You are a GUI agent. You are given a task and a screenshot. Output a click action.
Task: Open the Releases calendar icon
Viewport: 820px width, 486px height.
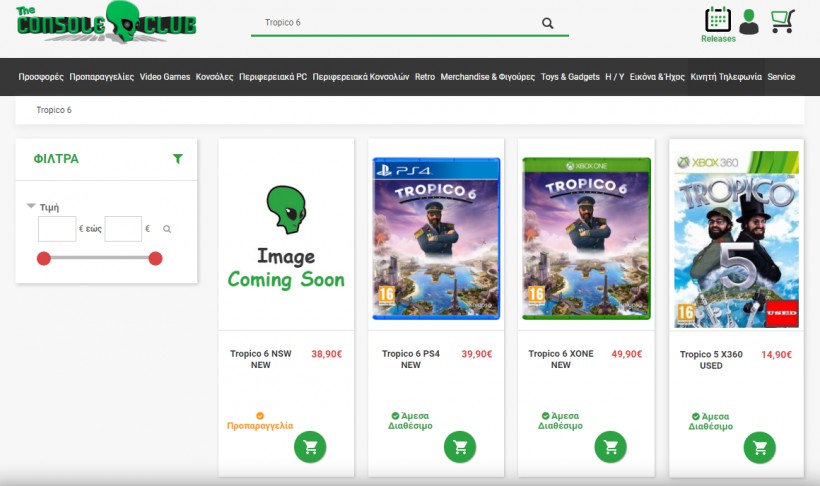click(x=718, y=20)
